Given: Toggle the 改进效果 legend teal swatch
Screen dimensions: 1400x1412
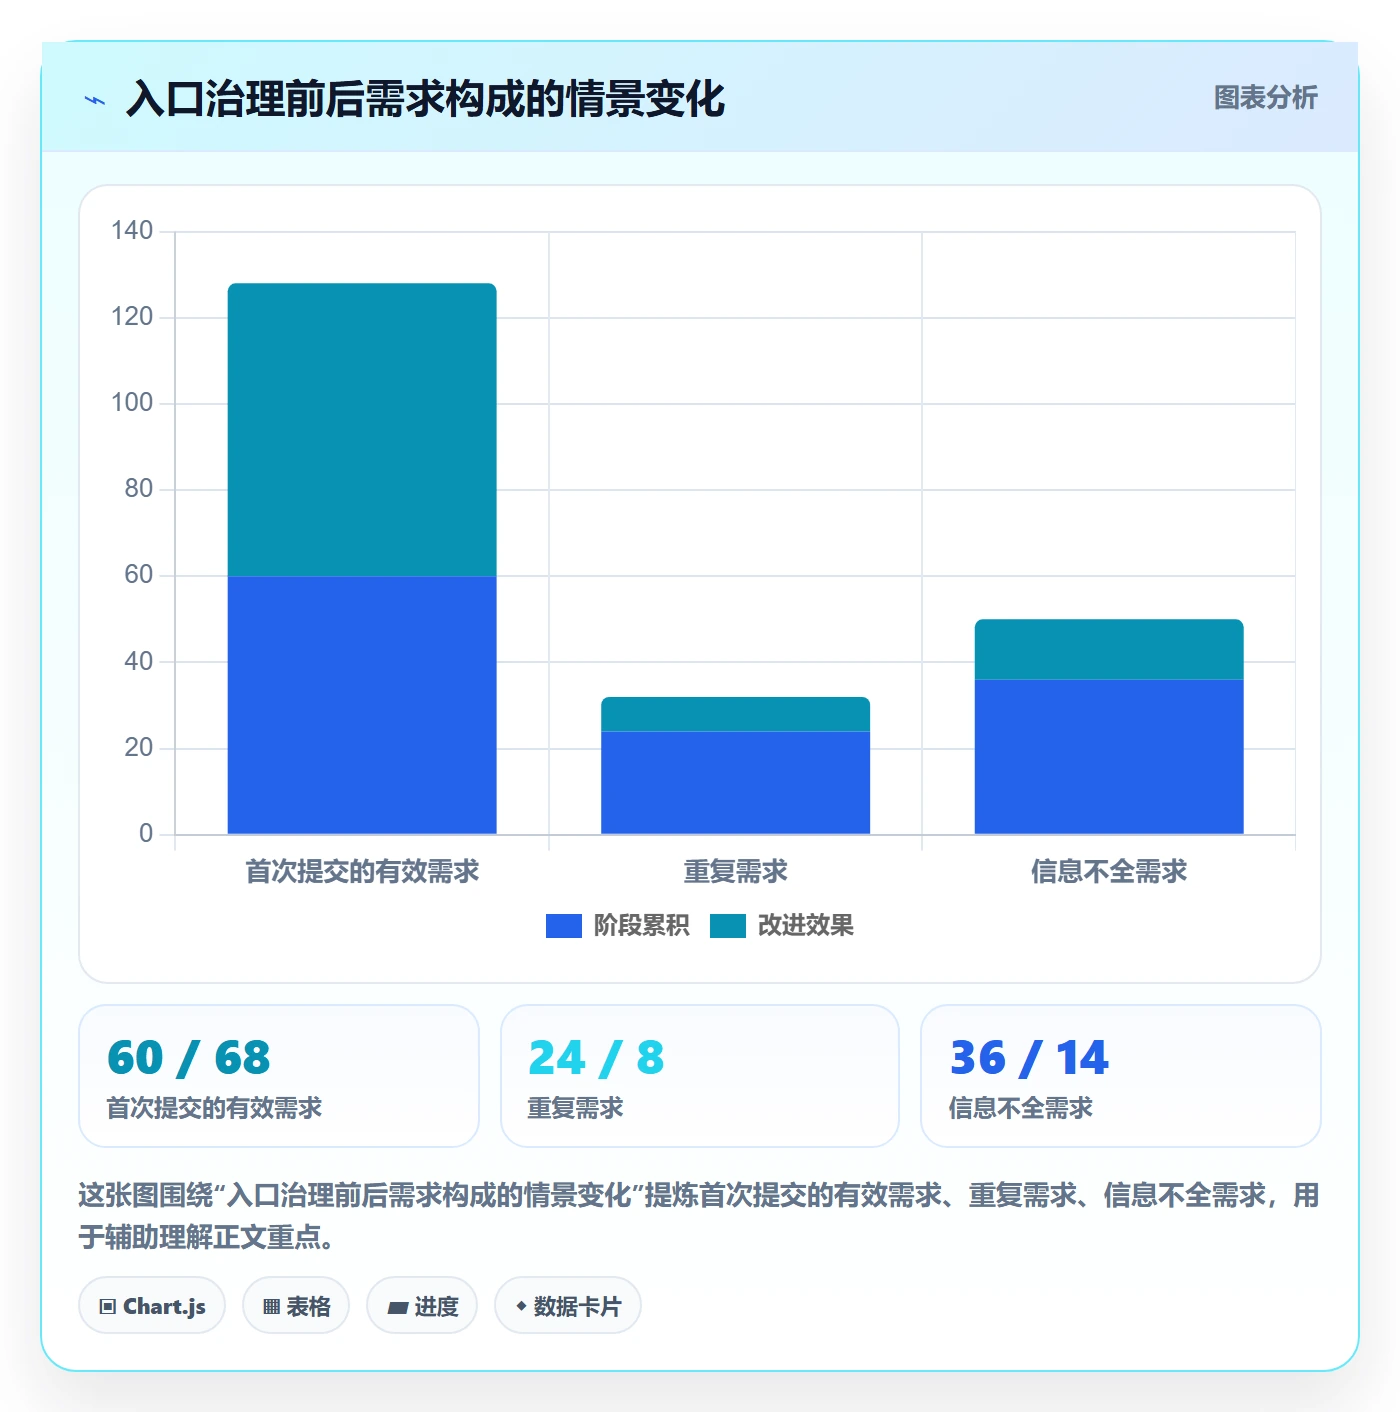Looking at the screenshot, I should point(727,926).
